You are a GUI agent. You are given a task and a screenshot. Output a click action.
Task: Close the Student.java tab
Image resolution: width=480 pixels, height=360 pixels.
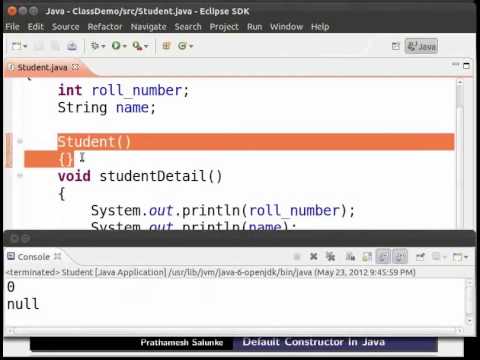click(x=76, y=67)
